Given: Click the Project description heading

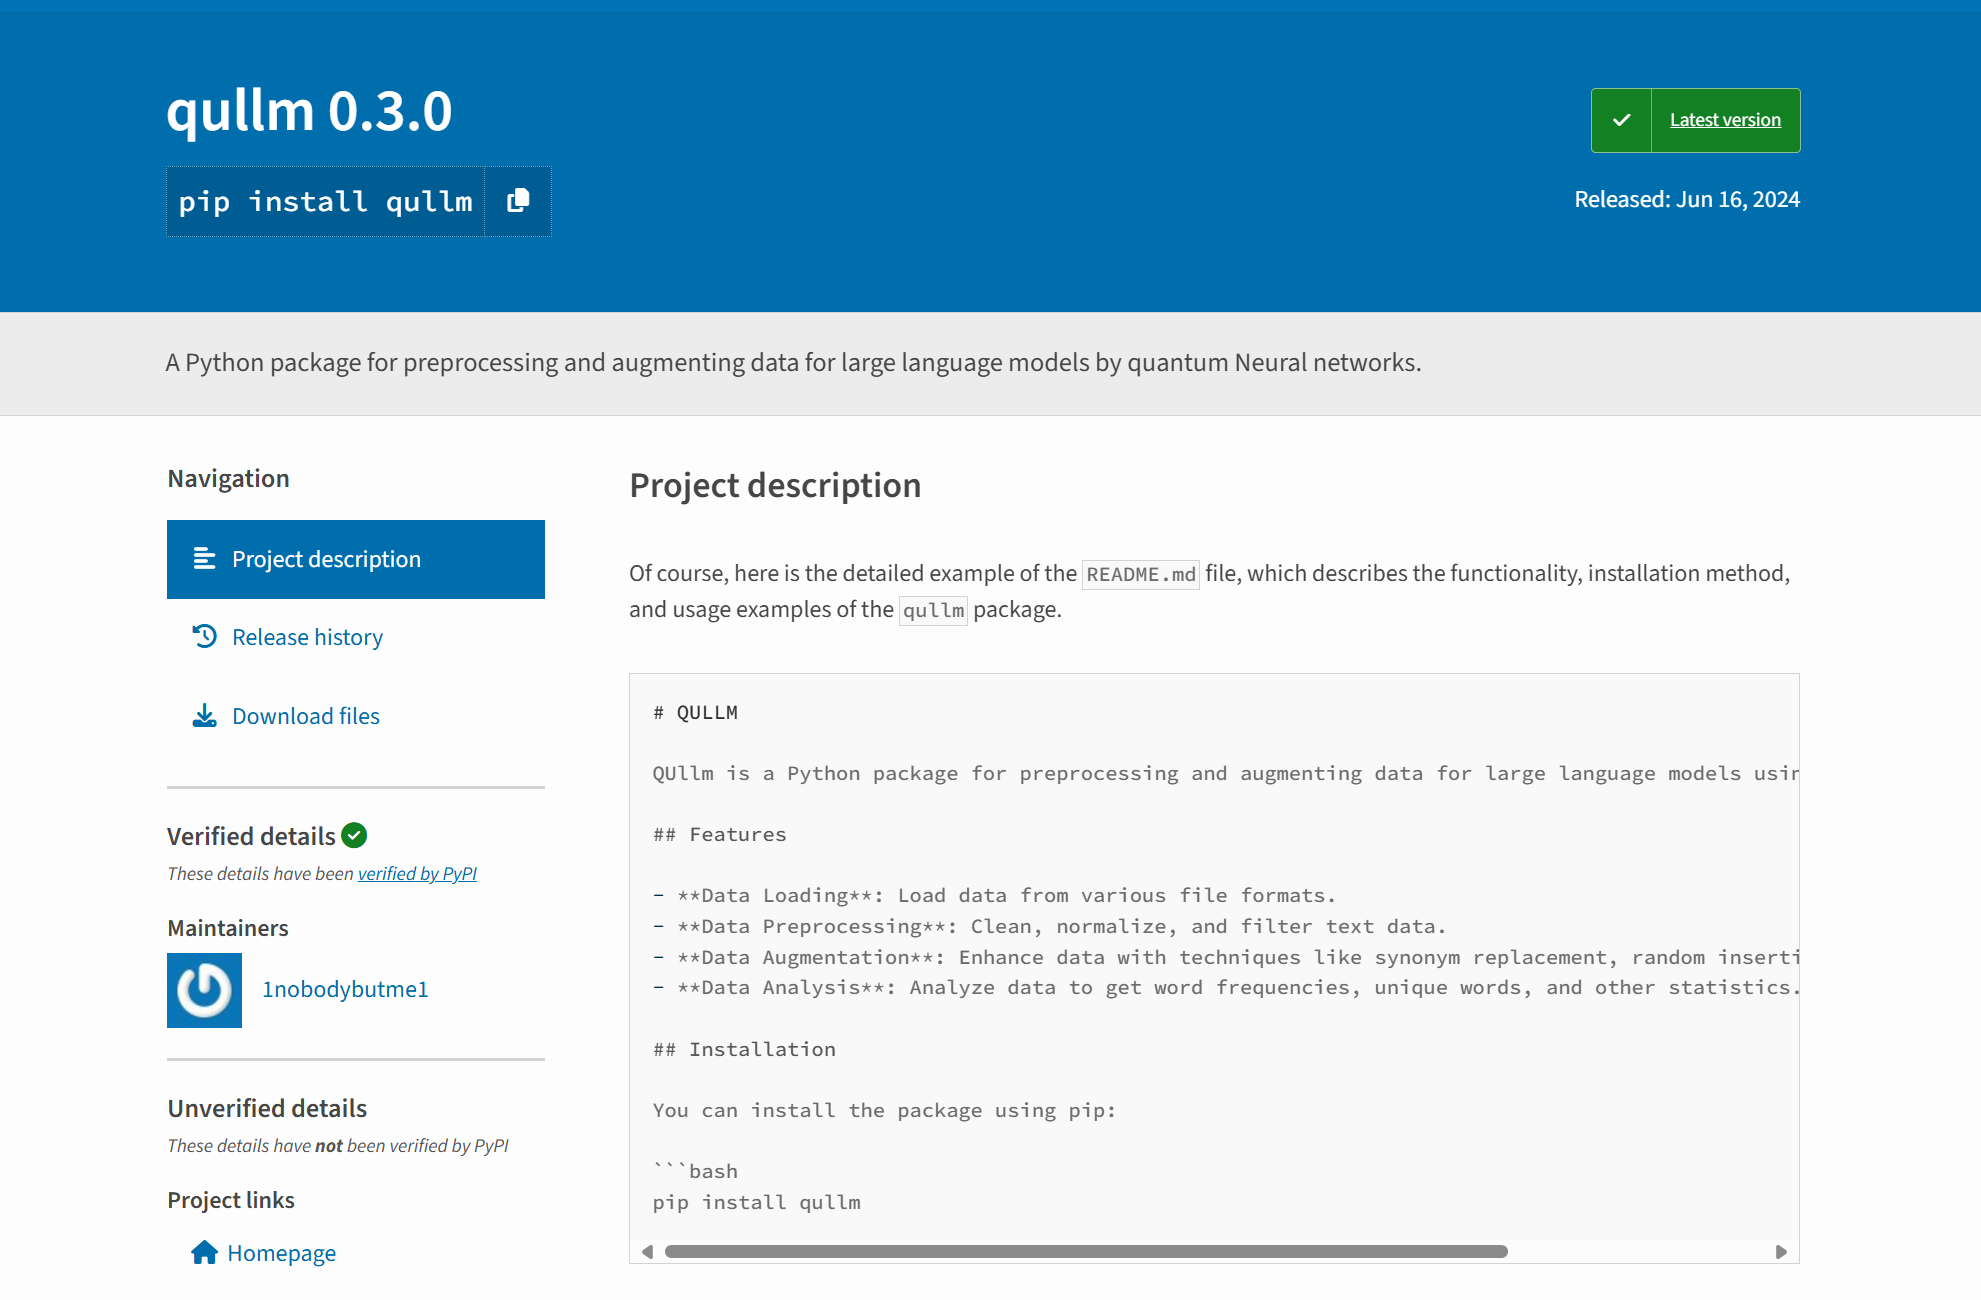Looking at the screenshot, I should 775,485.
